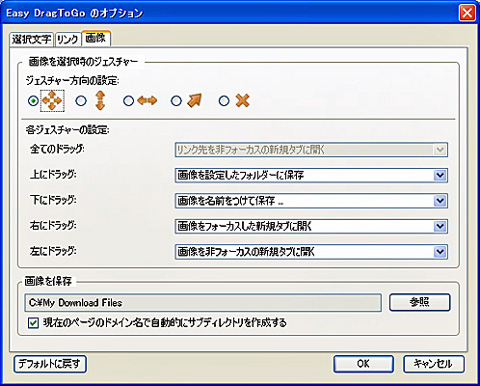Select the diagonal-arrow gesture radio button
Image resolution: width=480 pixels, height=386 pixels.
coord(176,101)
